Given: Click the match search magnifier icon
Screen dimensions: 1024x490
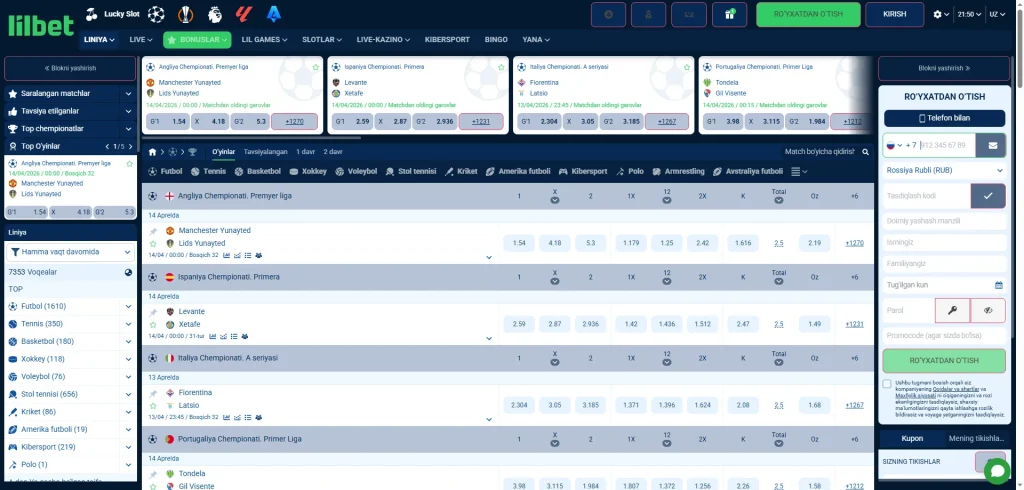Looking at the screenshot, I should pyautogui.click(x=864, y=152).
